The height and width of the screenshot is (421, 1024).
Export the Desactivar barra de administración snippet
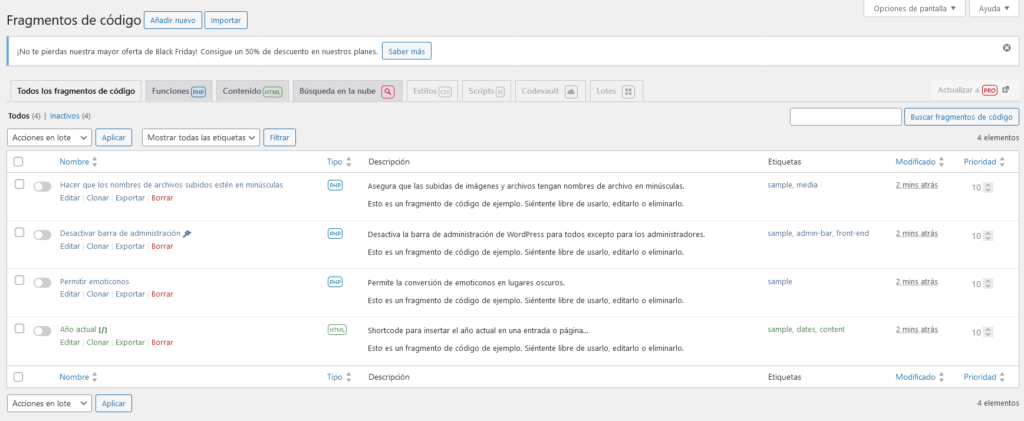coord(130,246)
